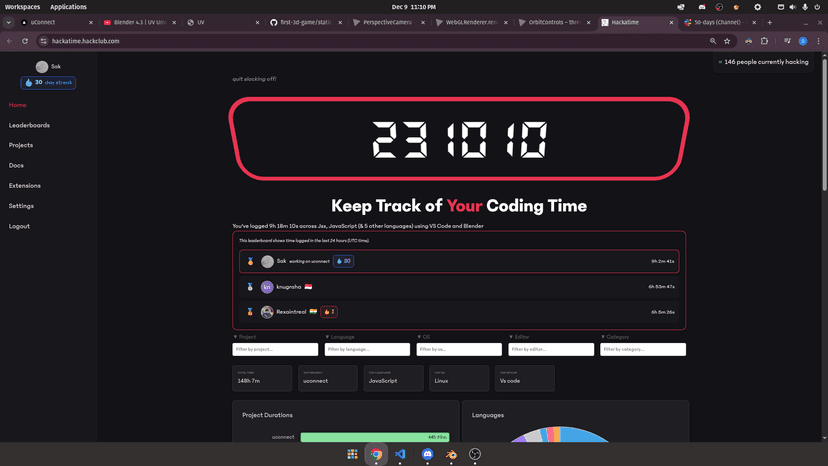Open OBS Studio from the dock
The width and height of the screenshot is (828, 466).
point(475,454)
